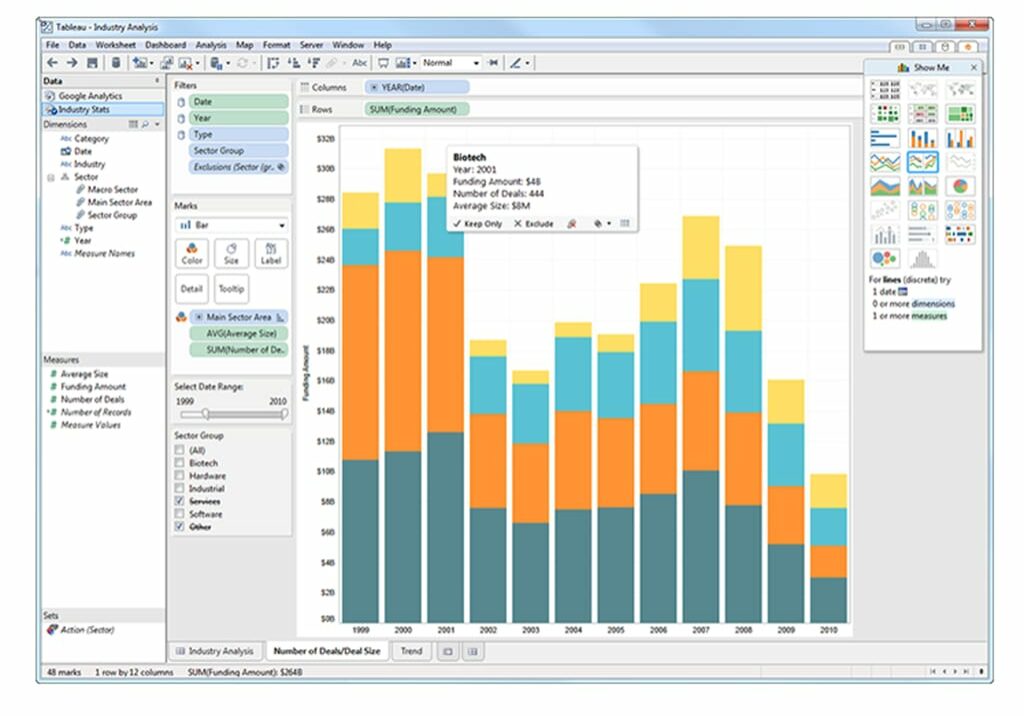Uncheck the Services sector group checkbox
The image size is (1024, 716).
(x=179, y=501)
